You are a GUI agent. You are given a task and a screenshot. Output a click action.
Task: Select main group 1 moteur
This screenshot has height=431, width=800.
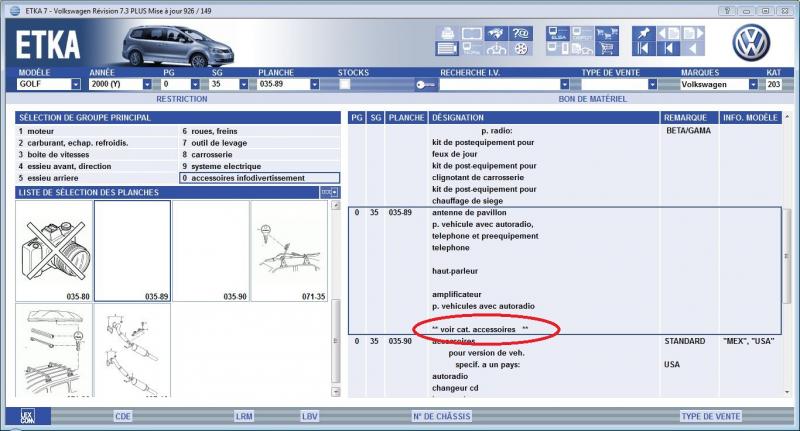click(96, 131)
